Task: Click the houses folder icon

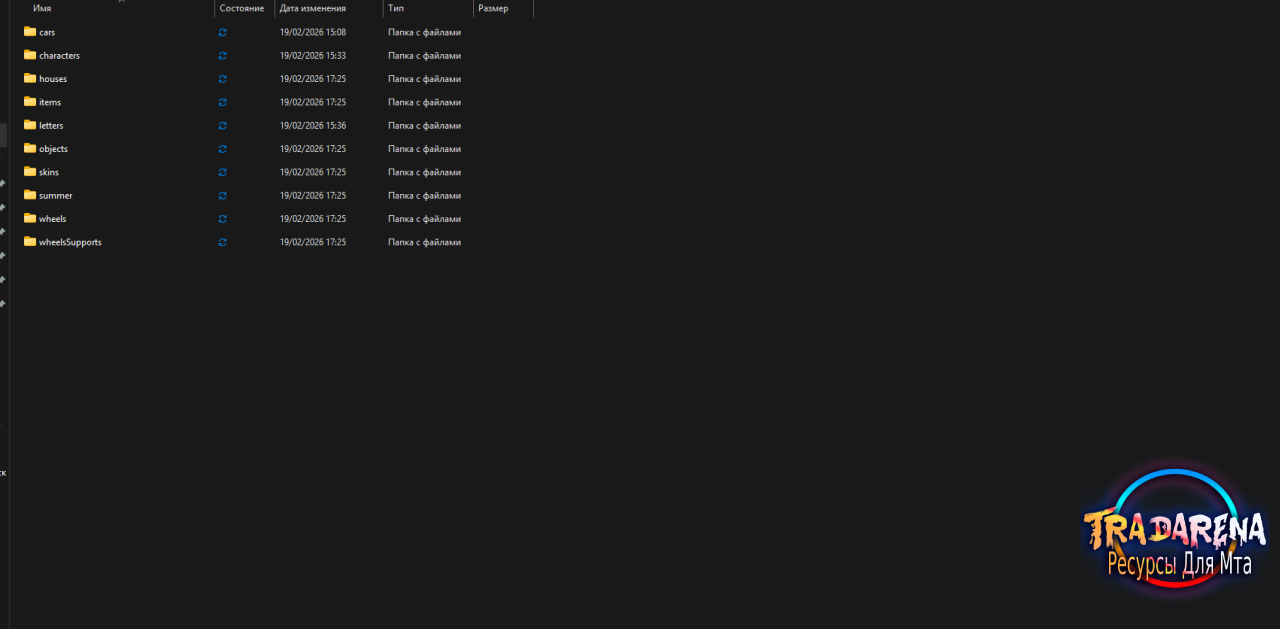Action: tap(30, 78)
